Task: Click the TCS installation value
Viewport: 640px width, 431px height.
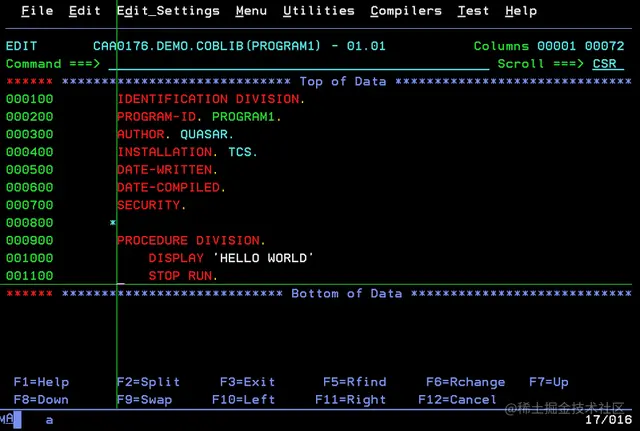Action: pyautogui.click(x=240, y=152)
